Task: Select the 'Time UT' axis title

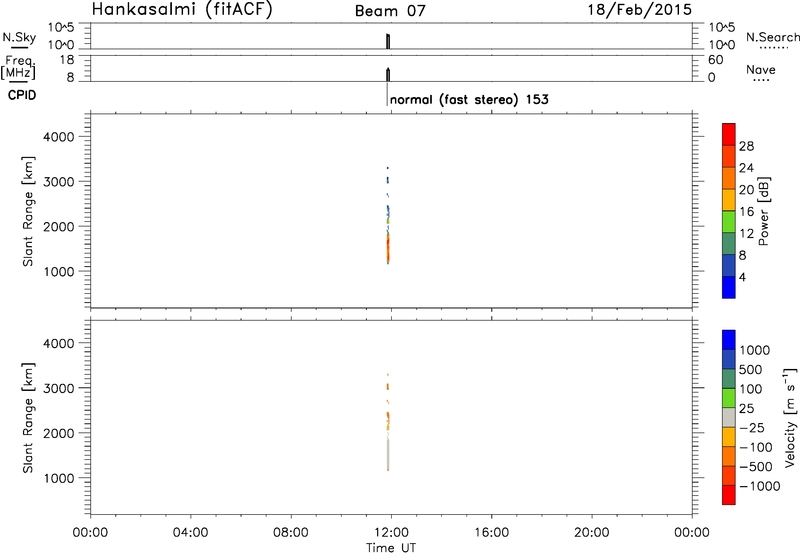Action: tap(391, 548)
